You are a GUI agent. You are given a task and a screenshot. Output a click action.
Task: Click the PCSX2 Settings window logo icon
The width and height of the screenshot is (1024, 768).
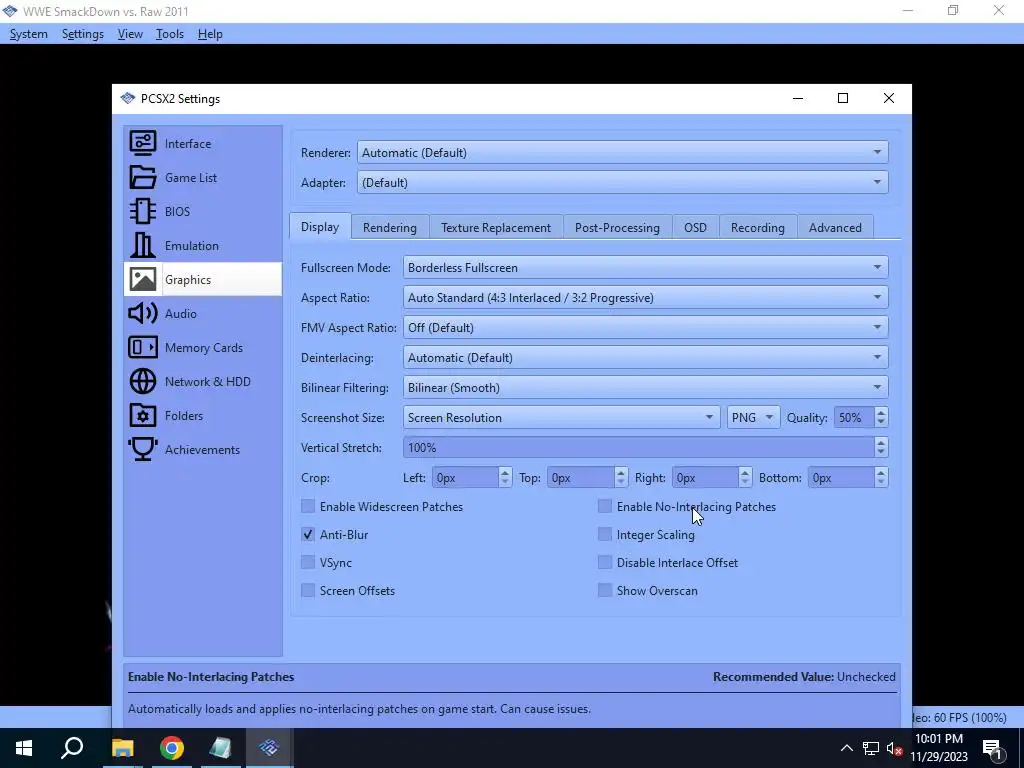127,99
